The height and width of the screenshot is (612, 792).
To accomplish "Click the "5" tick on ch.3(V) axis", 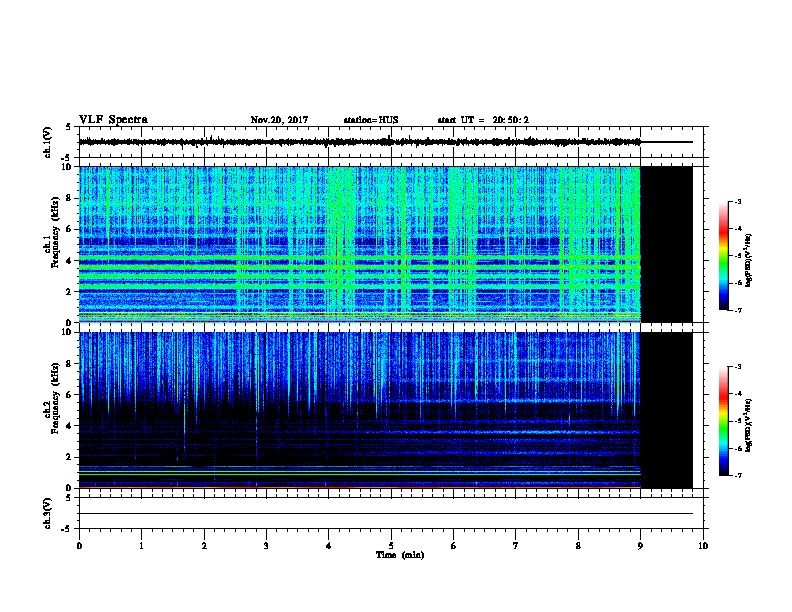I will coord(70,498).
